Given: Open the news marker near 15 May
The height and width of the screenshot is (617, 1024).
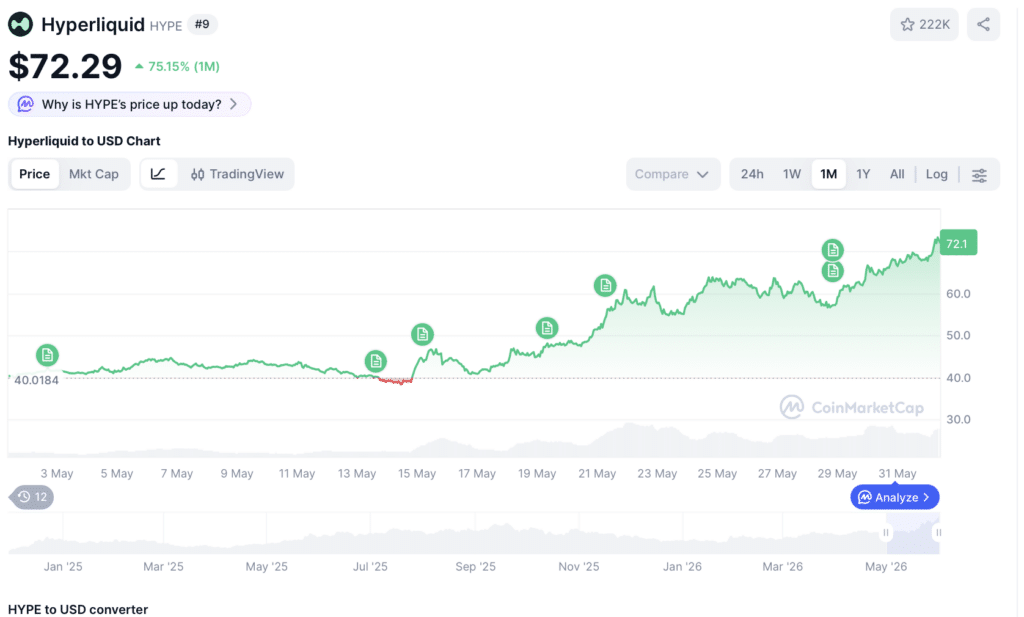Looking at the screenshot, I should click(x=423, y=335).
